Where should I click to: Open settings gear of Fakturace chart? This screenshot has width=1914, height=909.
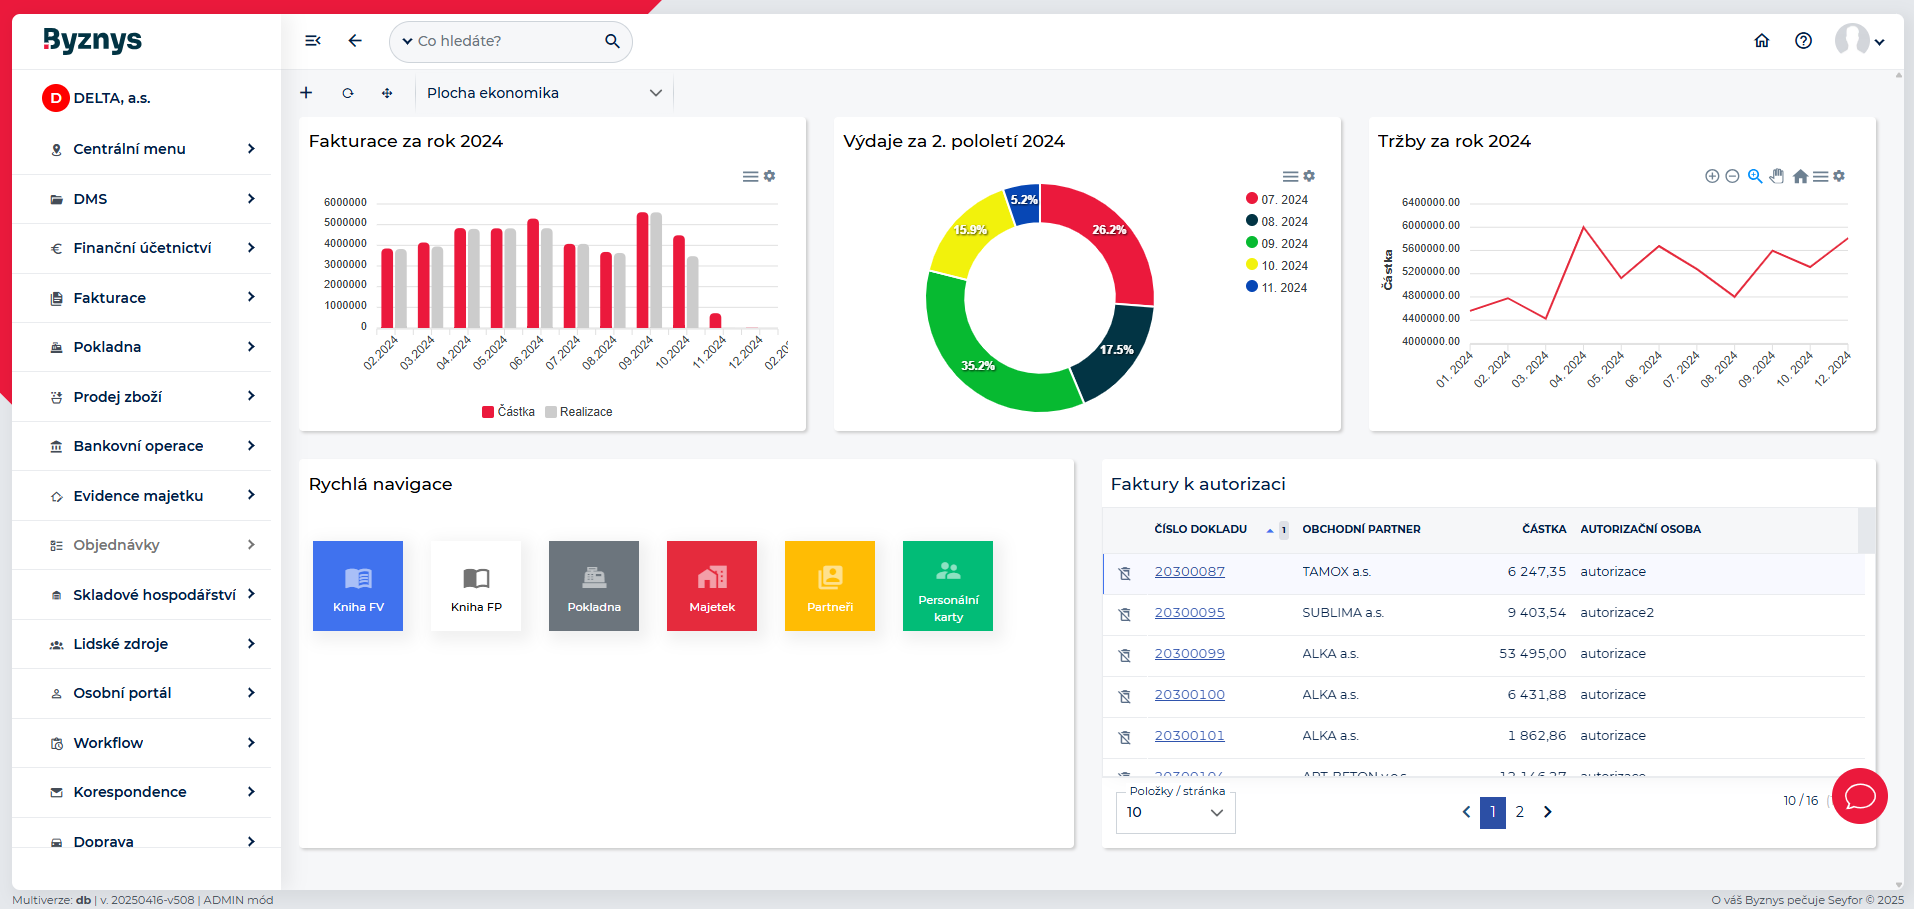pos(770,176)
